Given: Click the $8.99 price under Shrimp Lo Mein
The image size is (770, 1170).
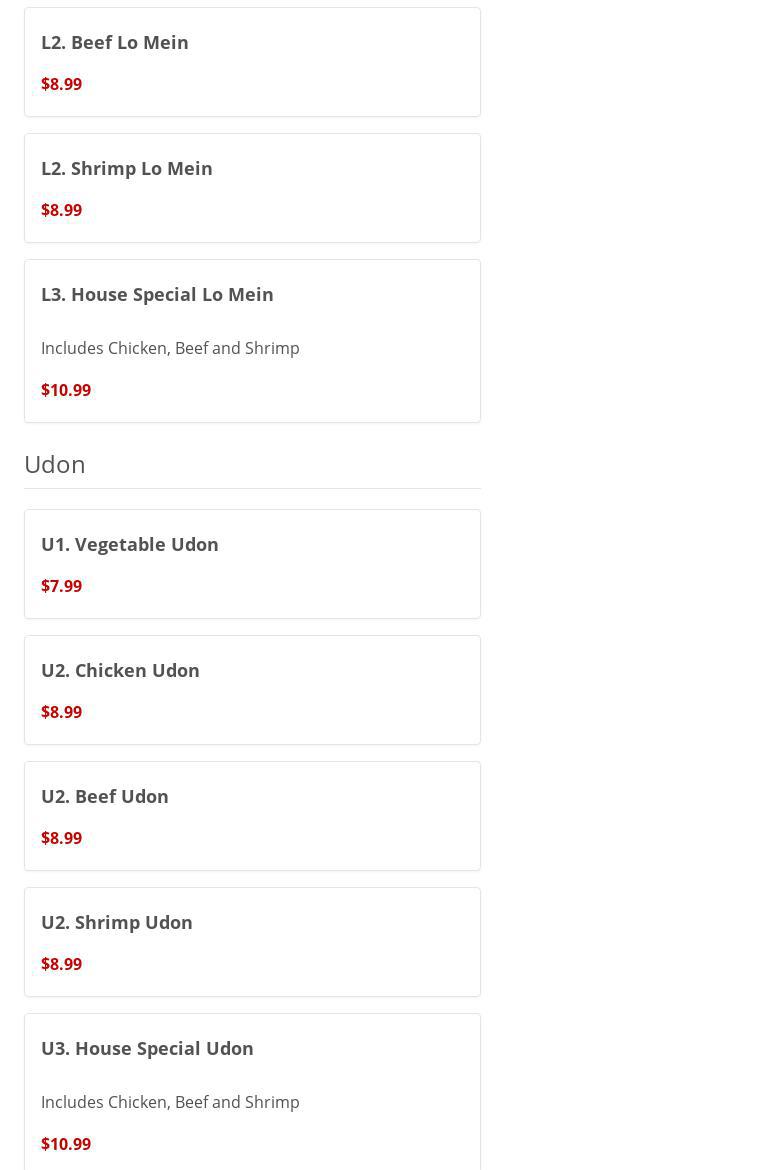Looking at the screenshot, I should (x=62, y=210).
